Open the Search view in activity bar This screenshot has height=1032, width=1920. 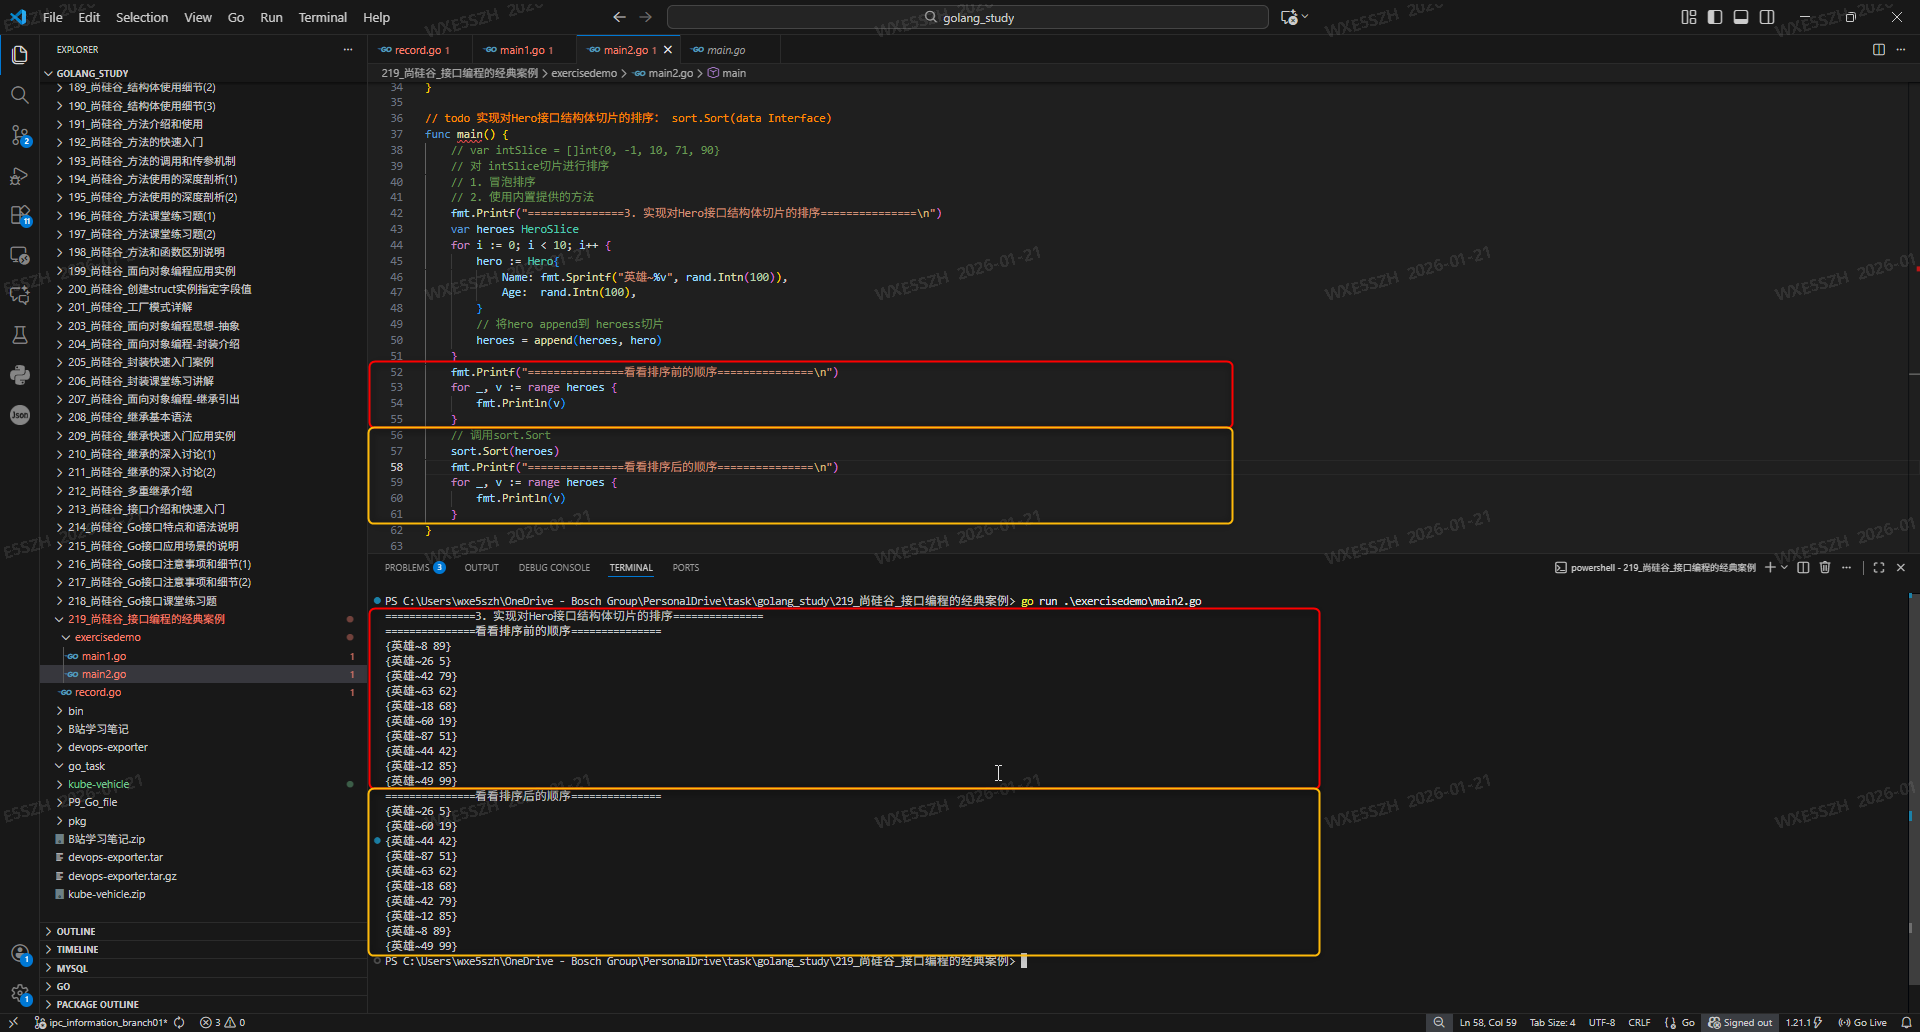click(19, 95)
